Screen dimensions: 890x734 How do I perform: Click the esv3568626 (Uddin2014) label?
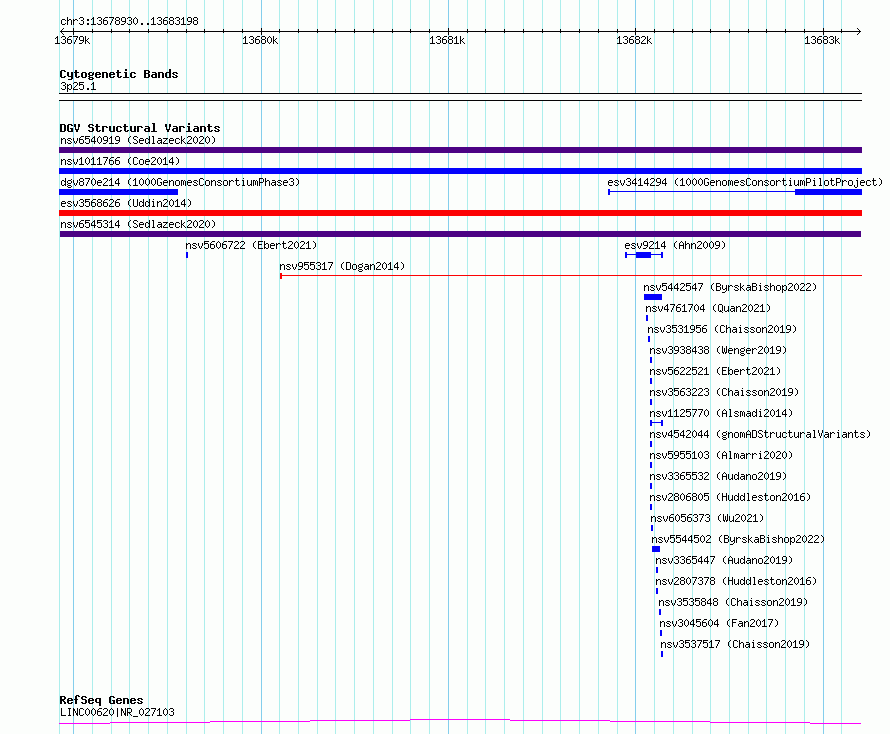coord(126,203)
